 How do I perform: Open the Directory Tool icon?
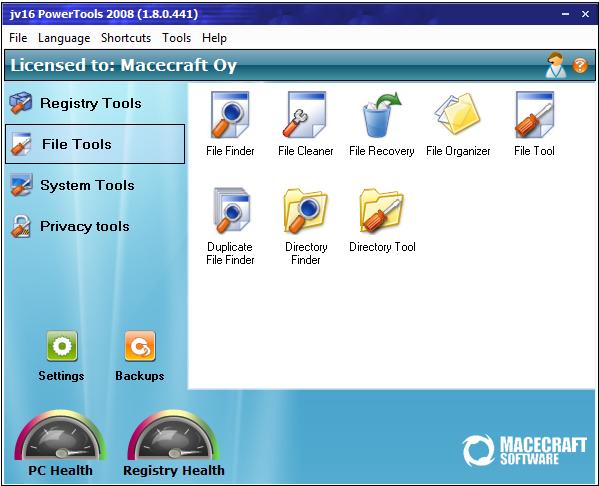coord(382,210)
